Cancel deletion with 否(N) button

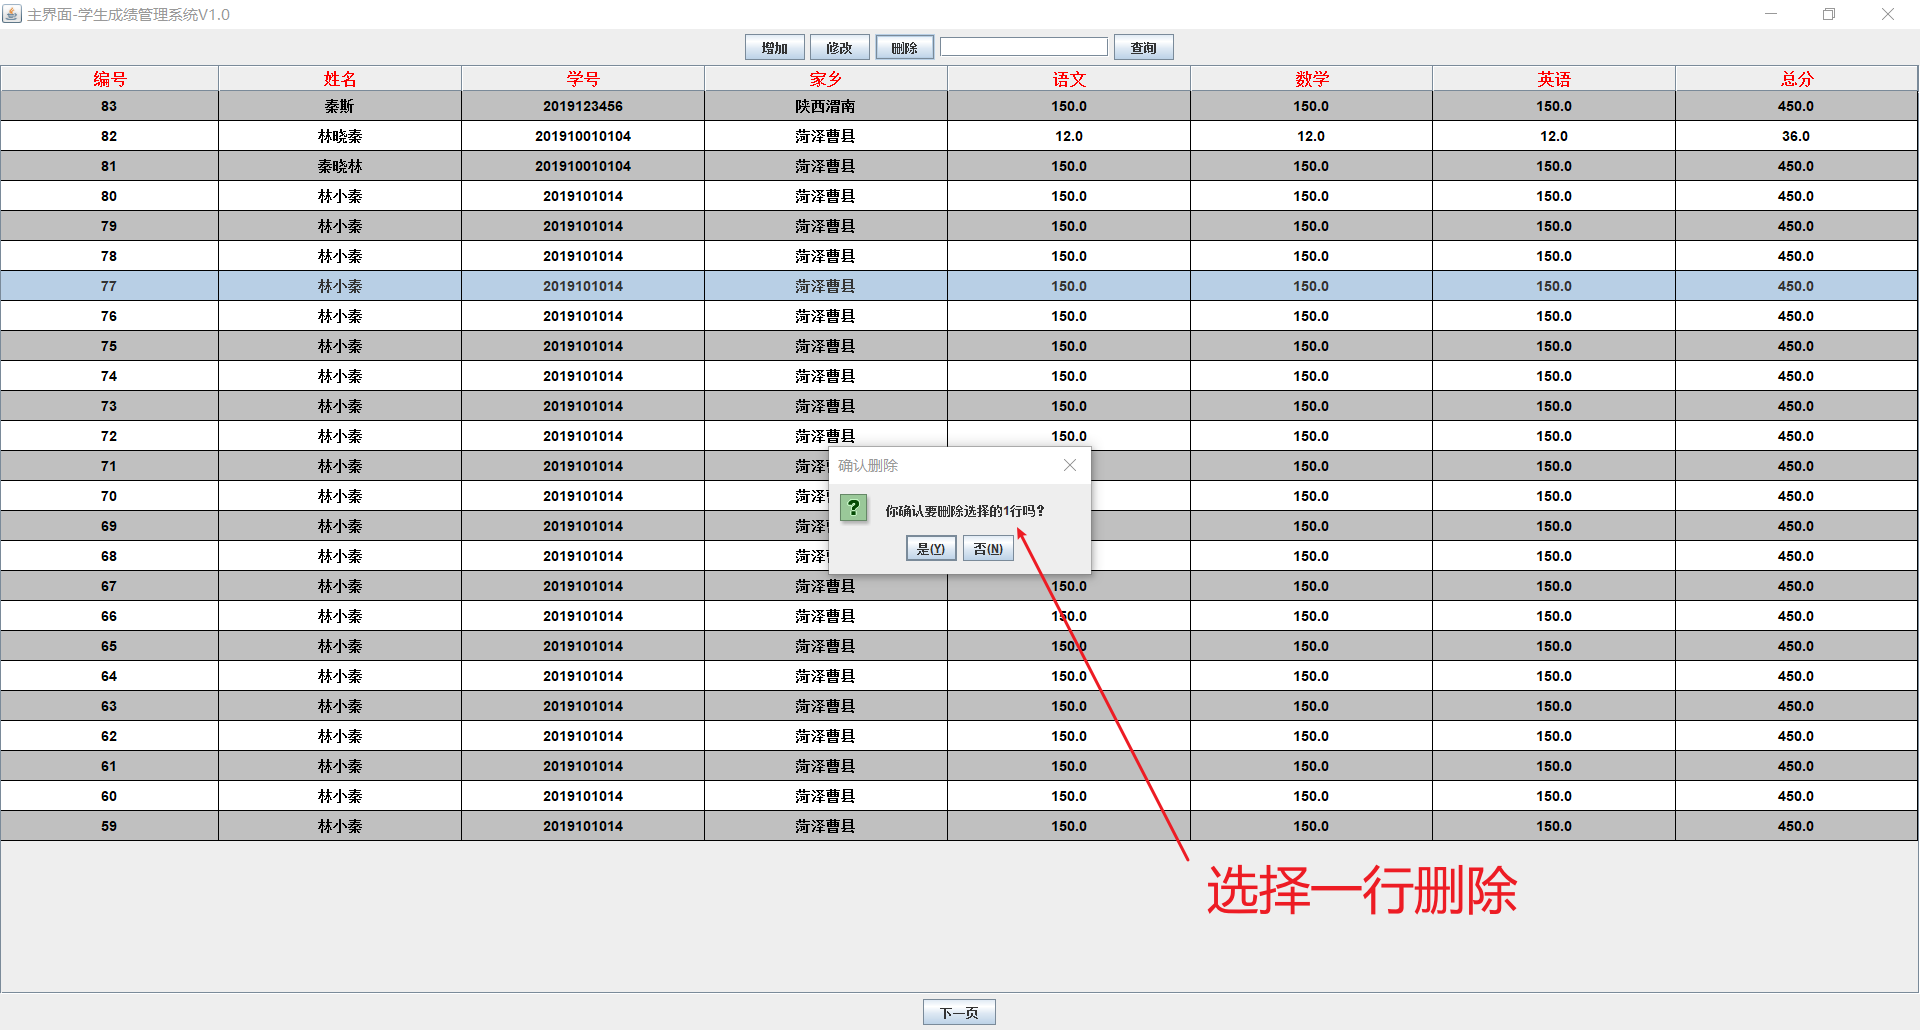(988, 549)
